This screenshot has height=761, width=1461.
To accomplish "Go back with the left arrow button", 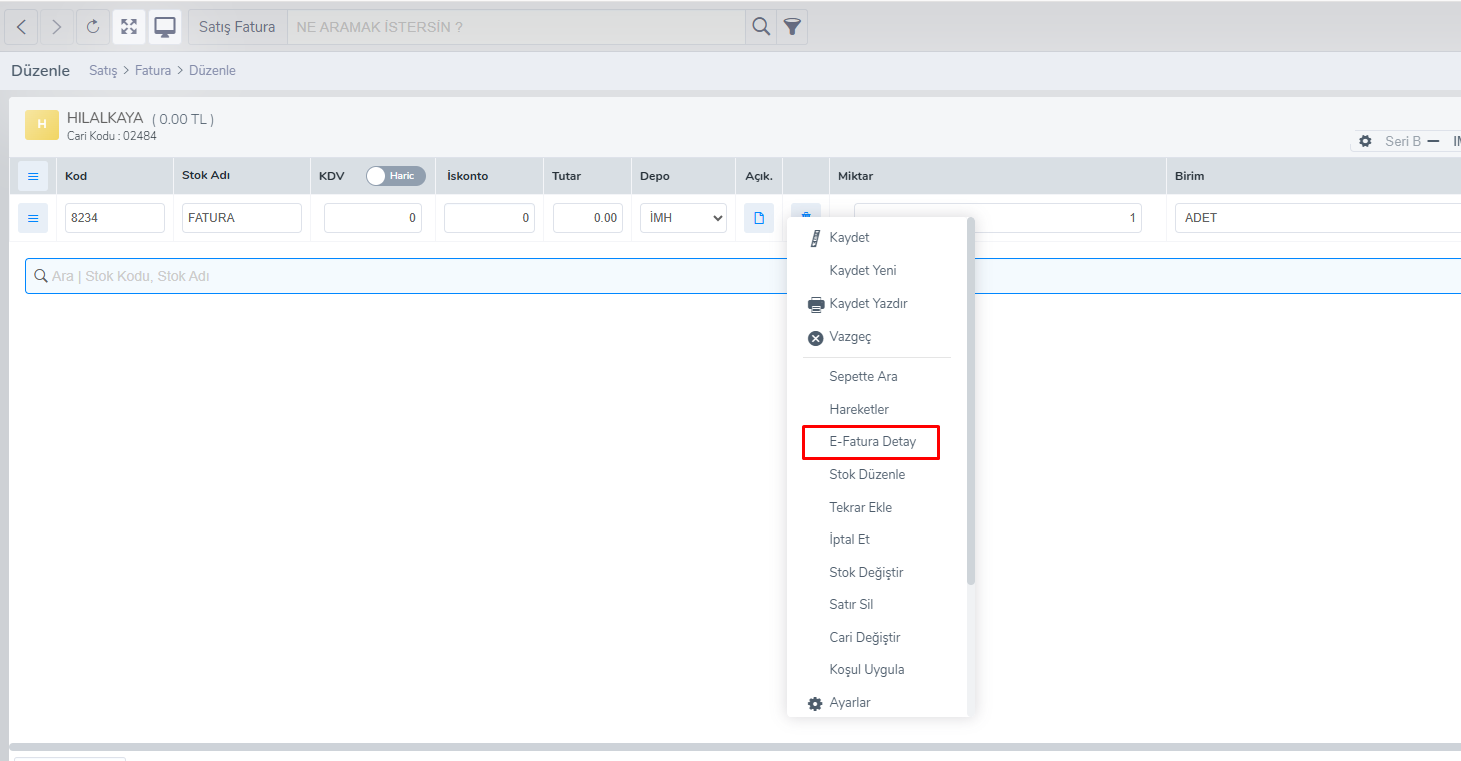I will coord(21,27).
